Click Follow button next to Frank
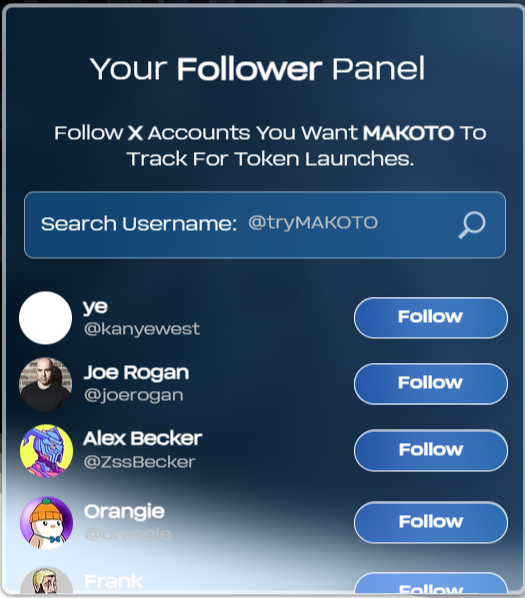The height and width of the screenshot is (598, 525). tap(431, 584)
